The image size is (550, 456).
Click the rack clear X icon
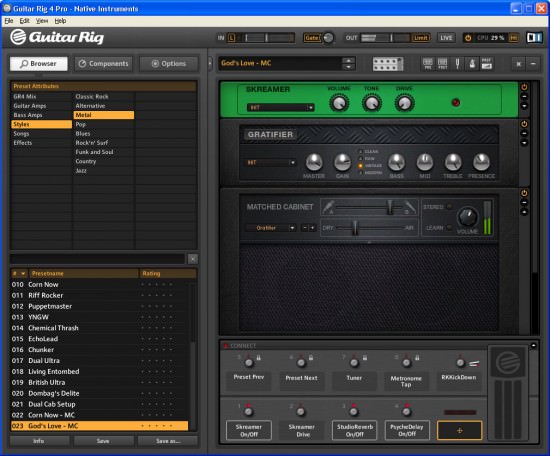[518, 64]
